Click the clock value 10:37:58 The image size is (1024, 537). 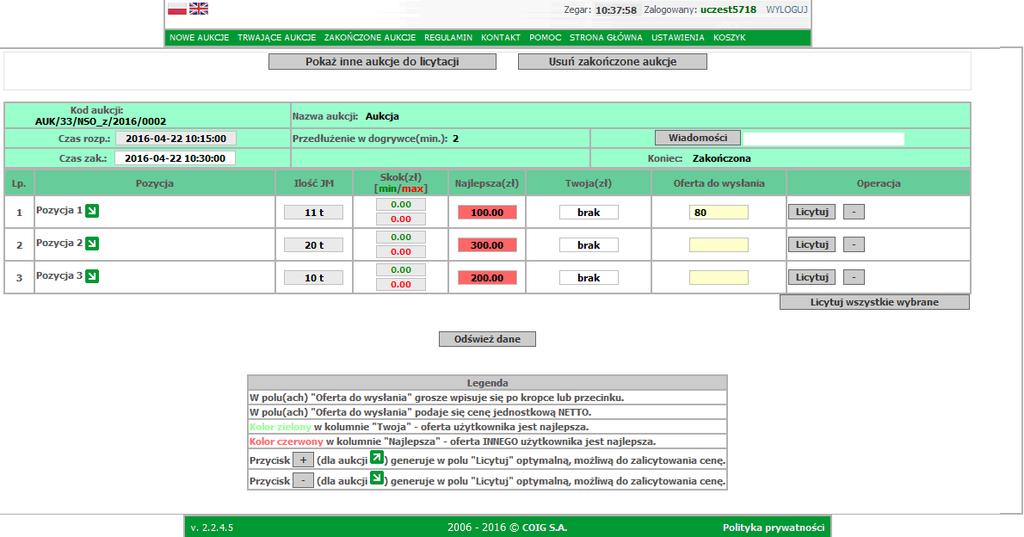(x=616, y=10)
